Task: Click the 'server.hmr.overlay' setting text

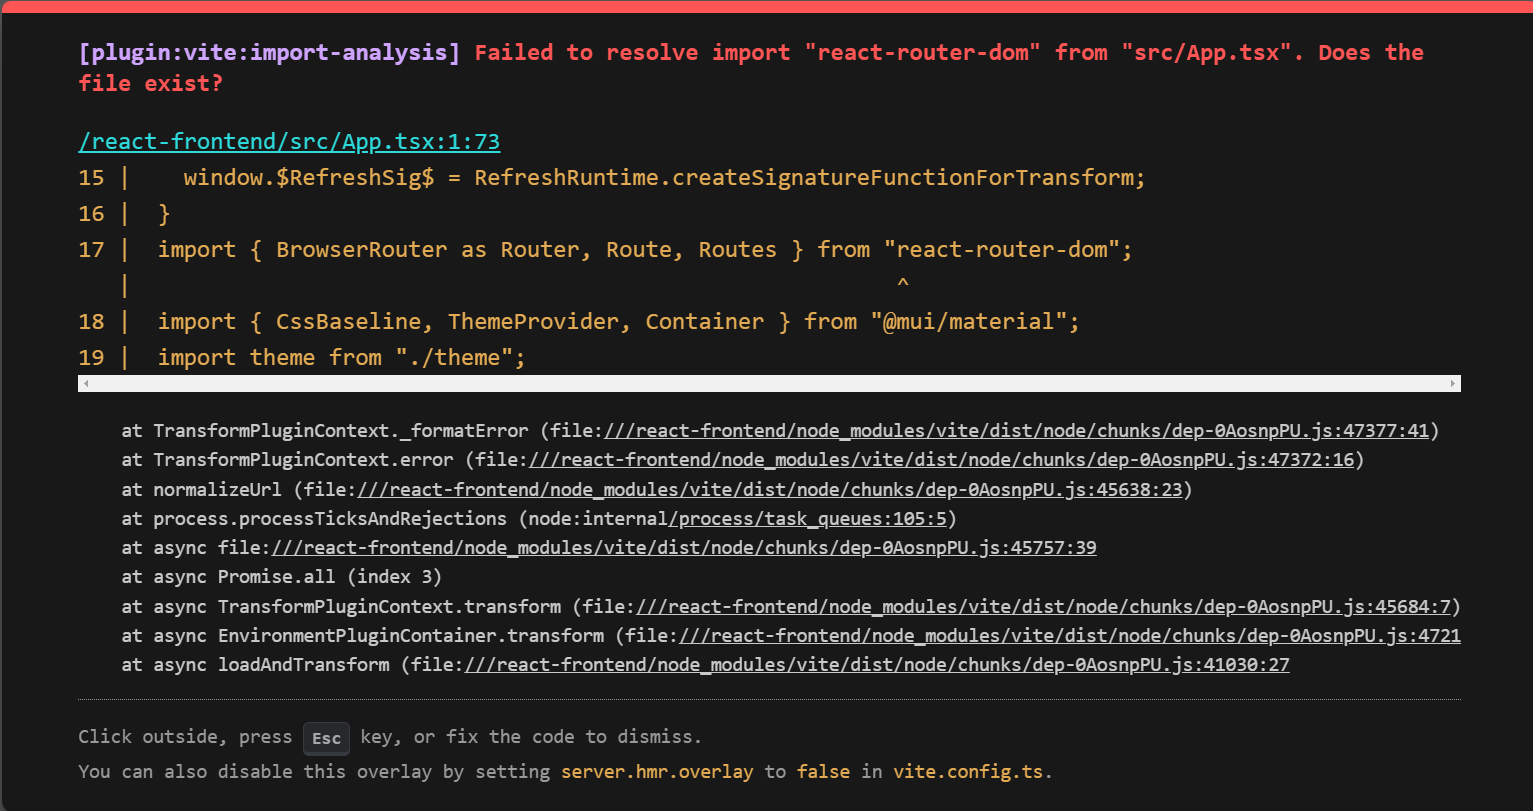Action: (x=656, y=772)
